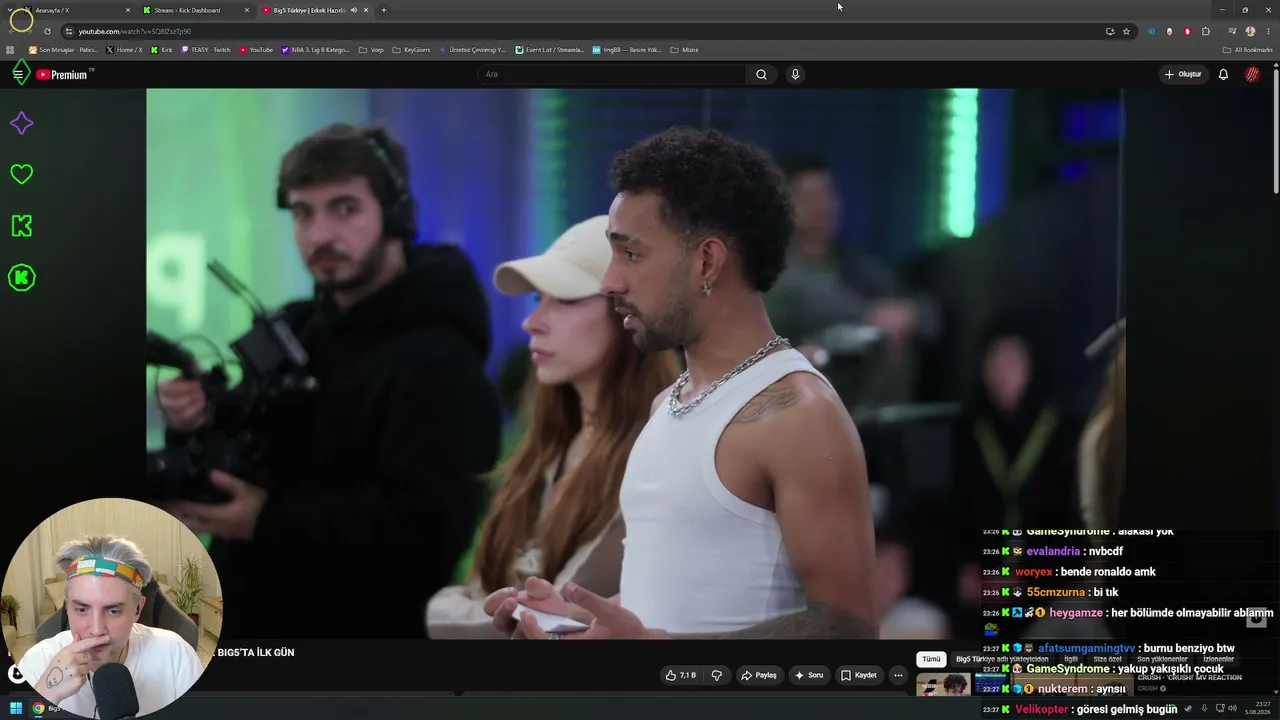The width and height of the screenshot is (1280, 720).
Task: Open the Chrome extensions puzzle icon
Action: point(1206,31)
